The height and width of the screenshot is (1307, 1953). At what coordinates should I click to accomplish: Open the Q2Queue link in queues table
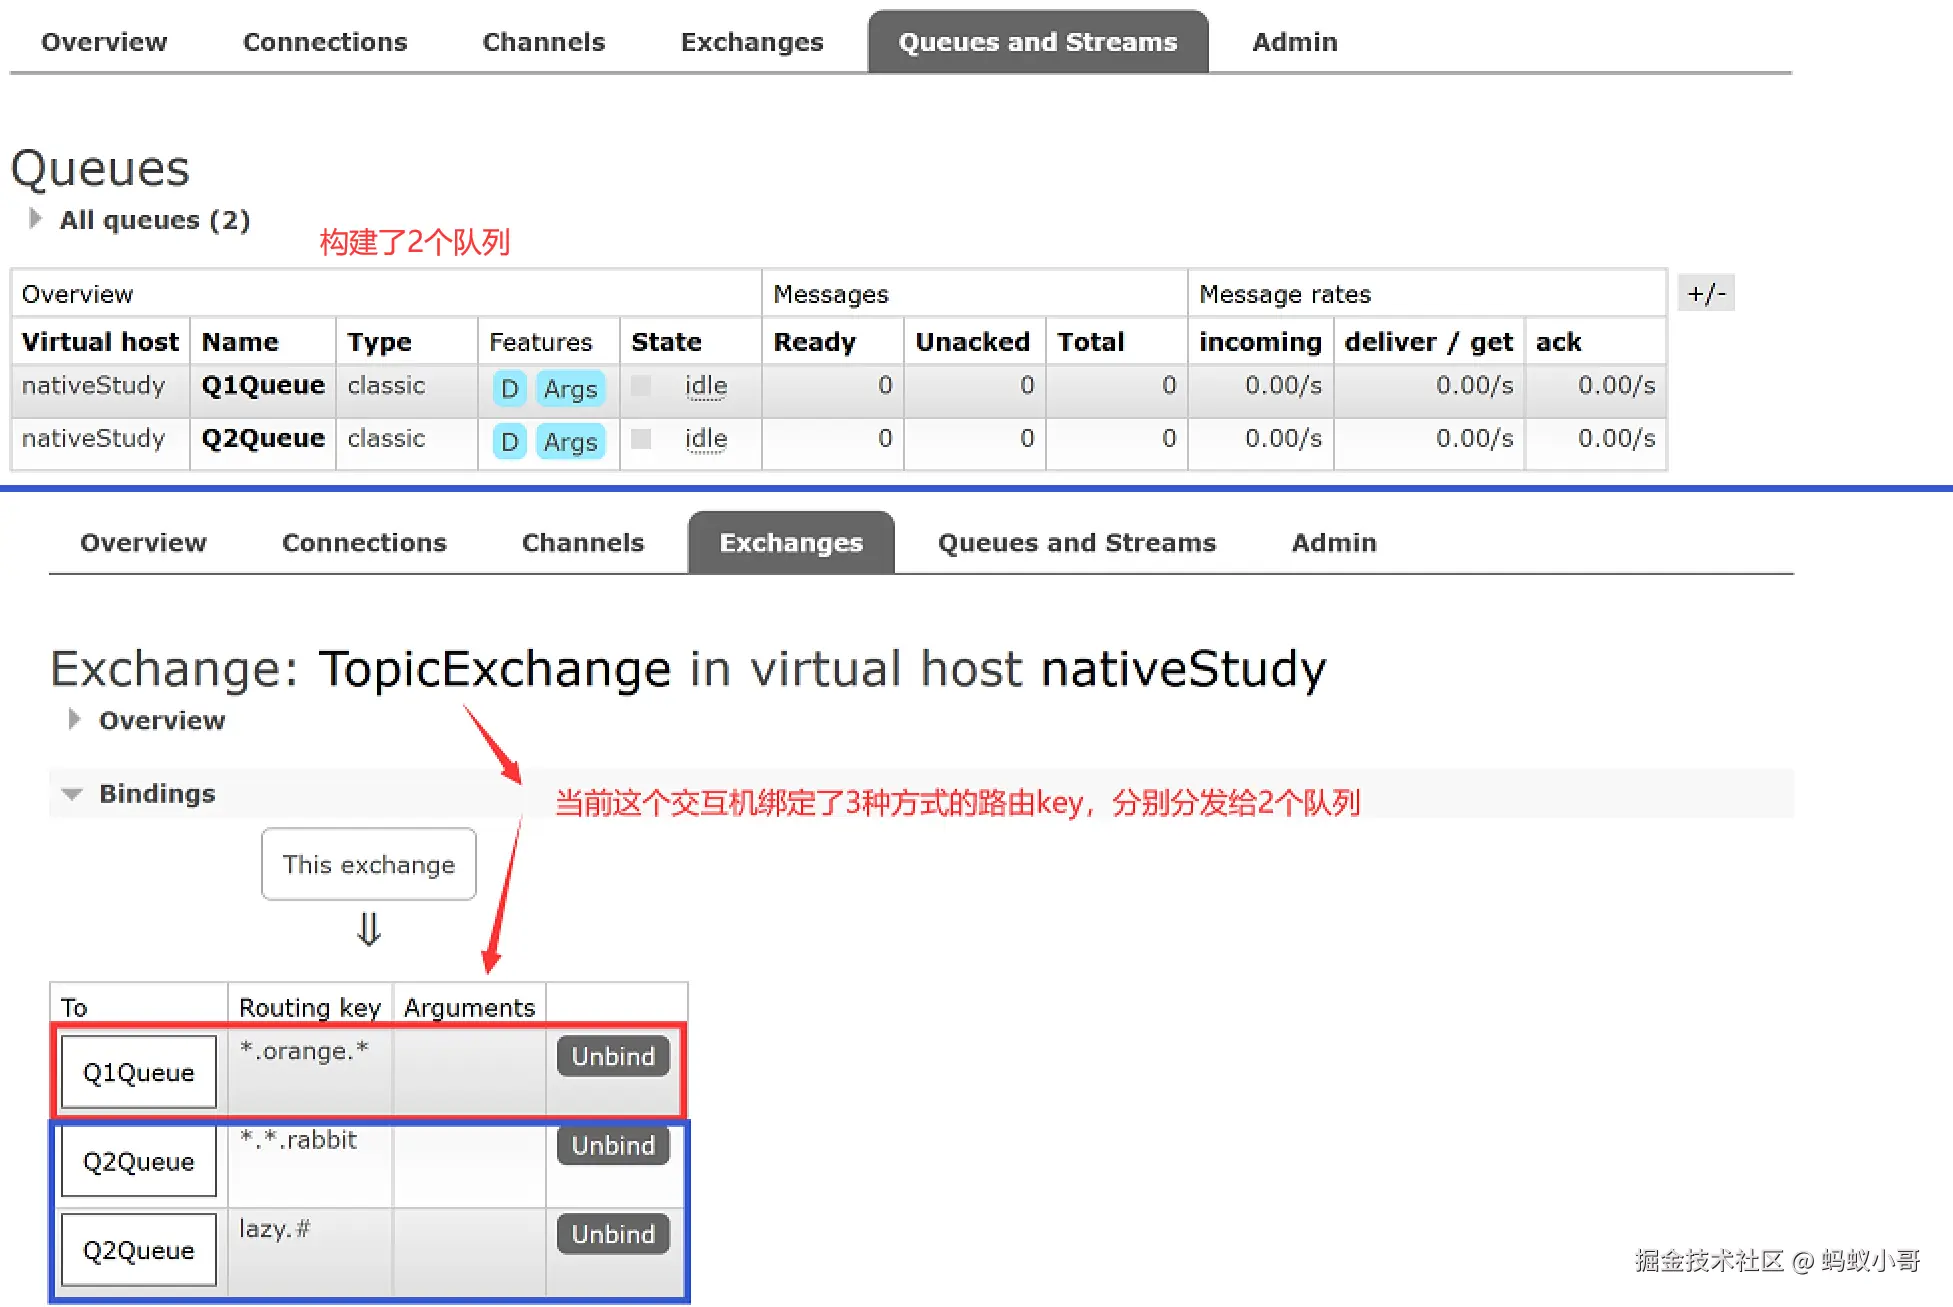[x=263, y=439]
